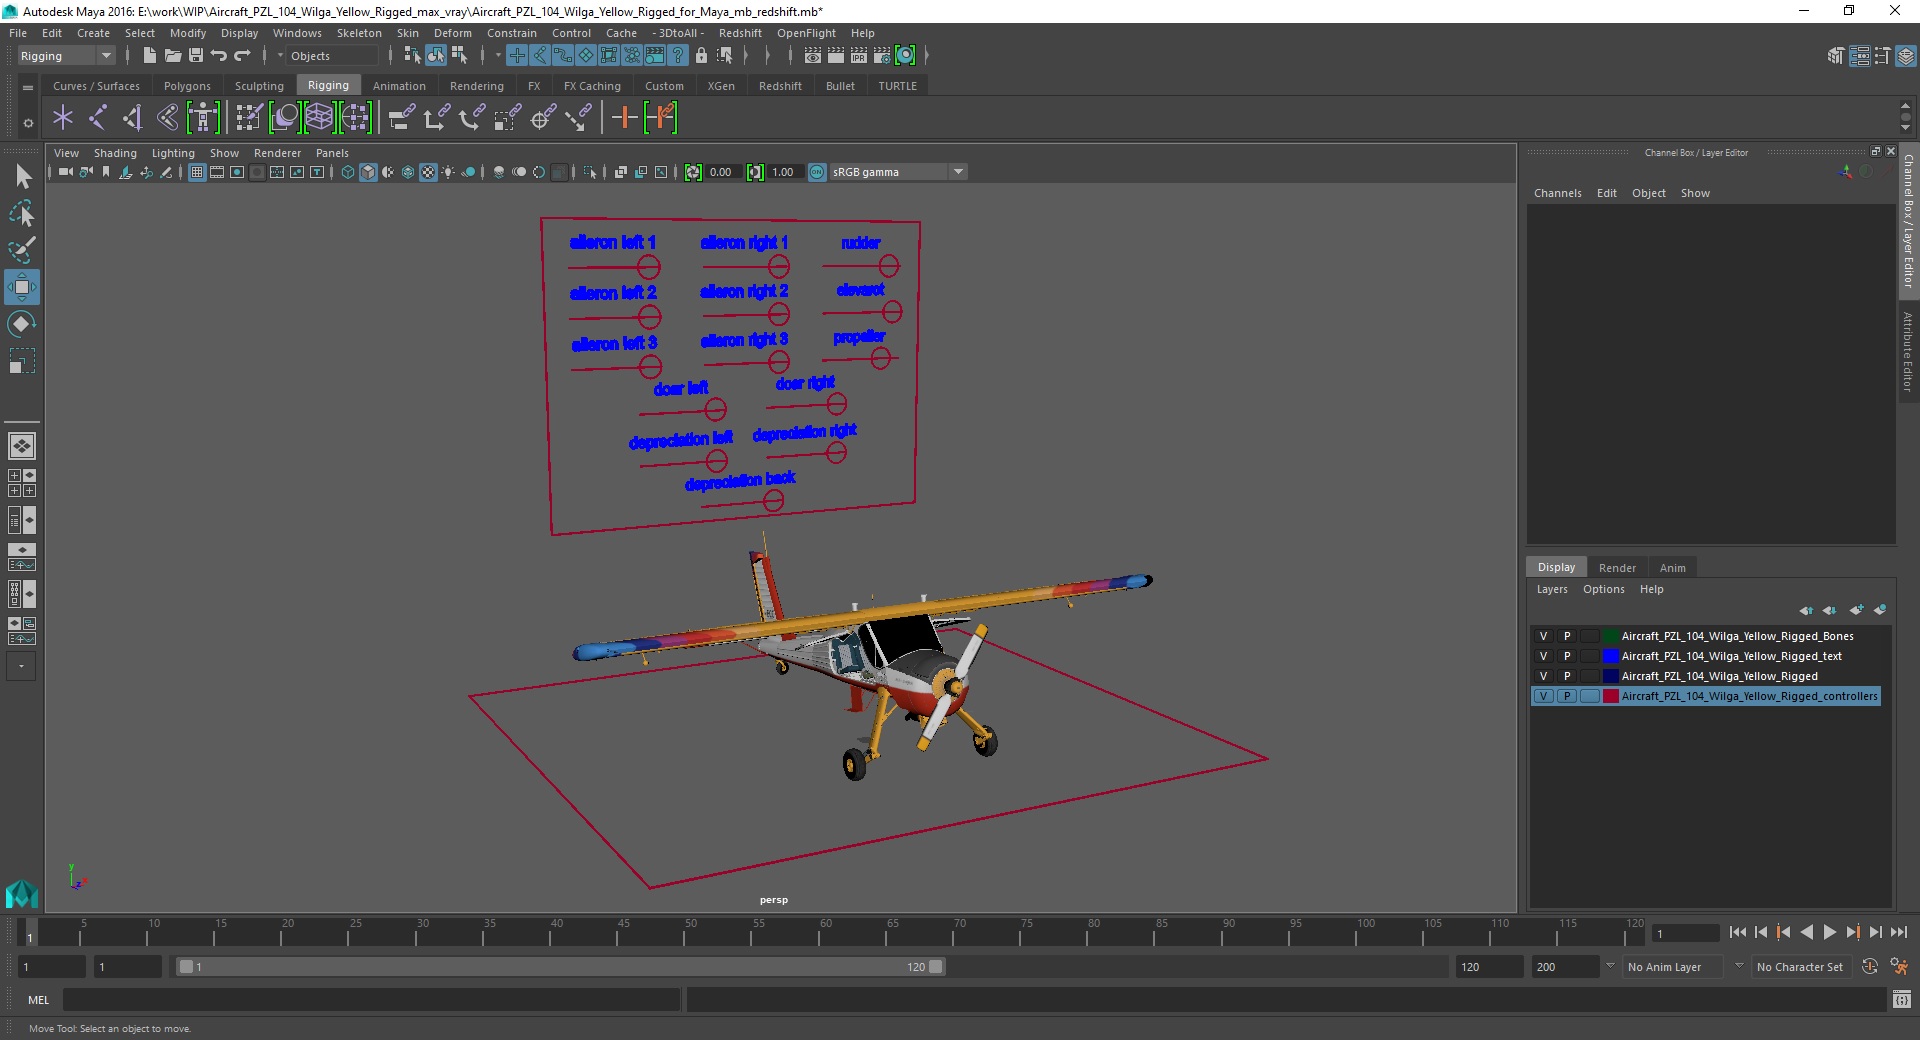Undo the last action arrow

point(219,56)
